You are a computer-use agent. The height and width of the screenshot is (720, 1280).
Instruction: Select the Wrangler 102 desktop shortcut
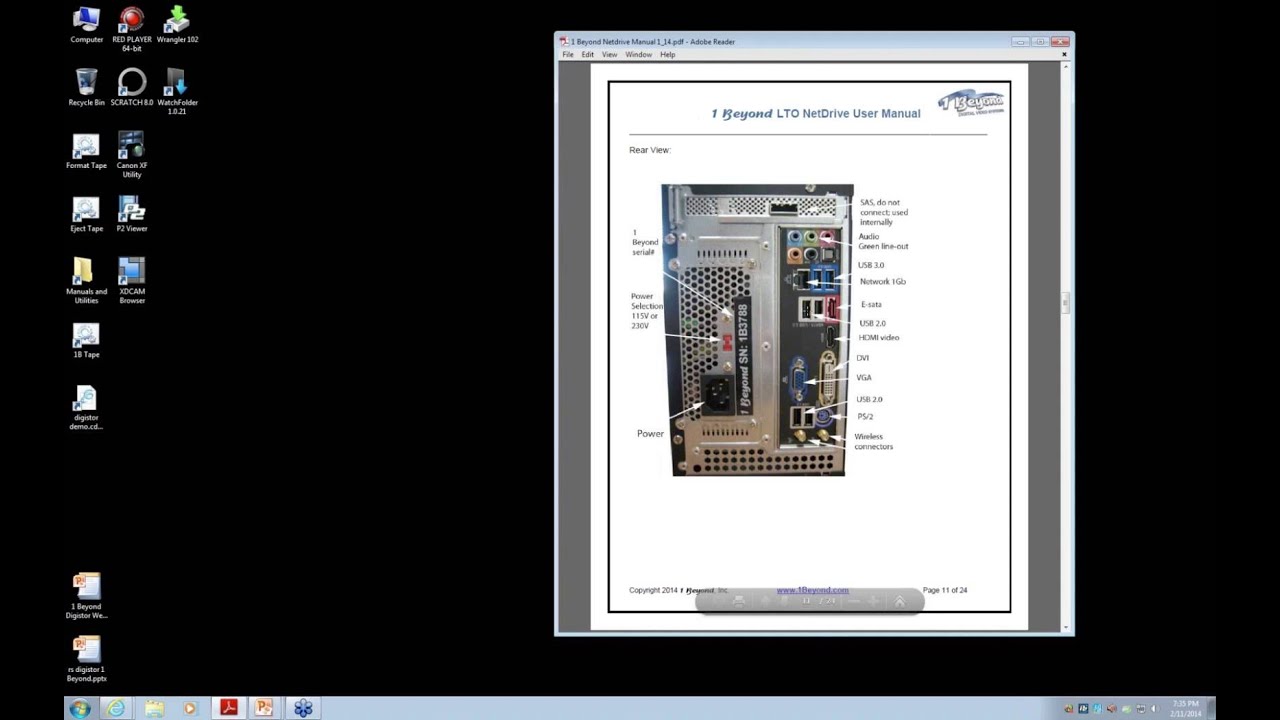click(x=177, y=25)
